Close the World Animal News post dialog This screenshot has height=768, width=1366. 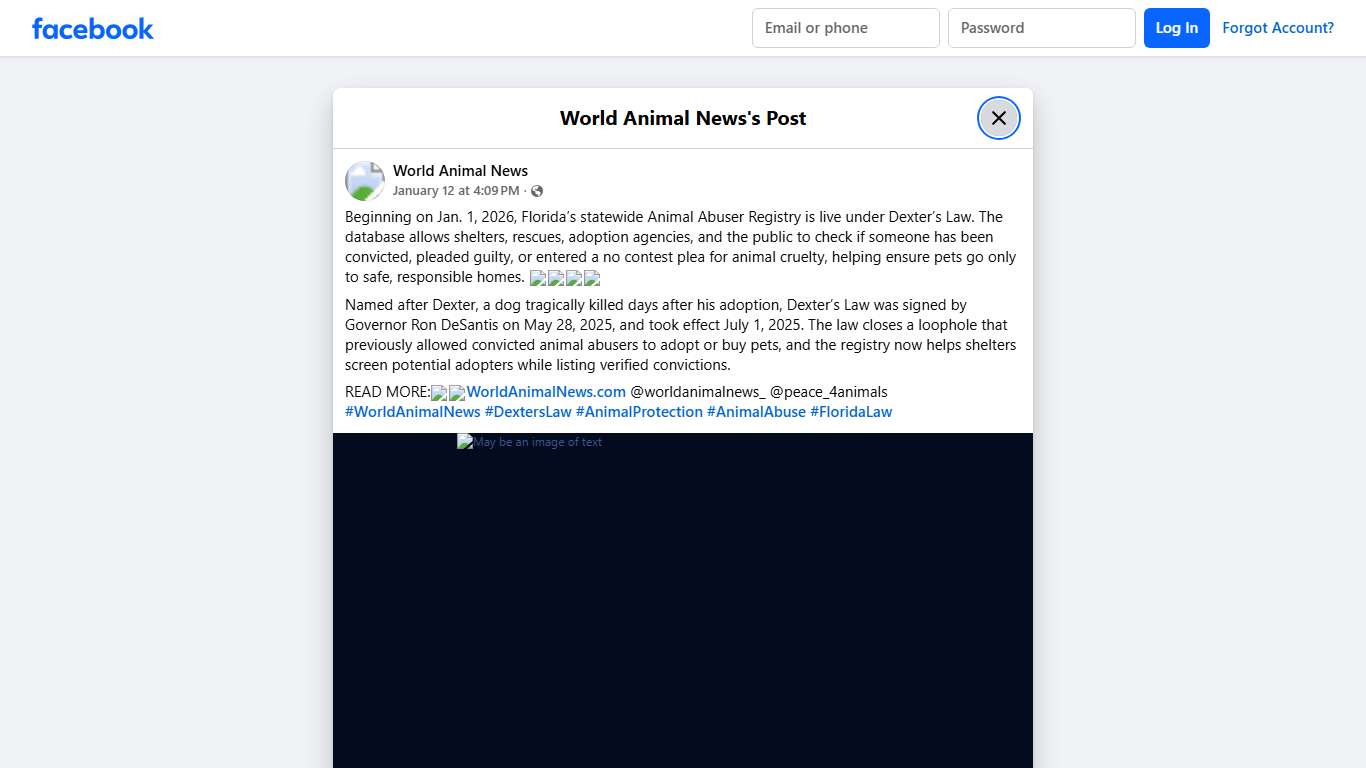click(998, 118)
